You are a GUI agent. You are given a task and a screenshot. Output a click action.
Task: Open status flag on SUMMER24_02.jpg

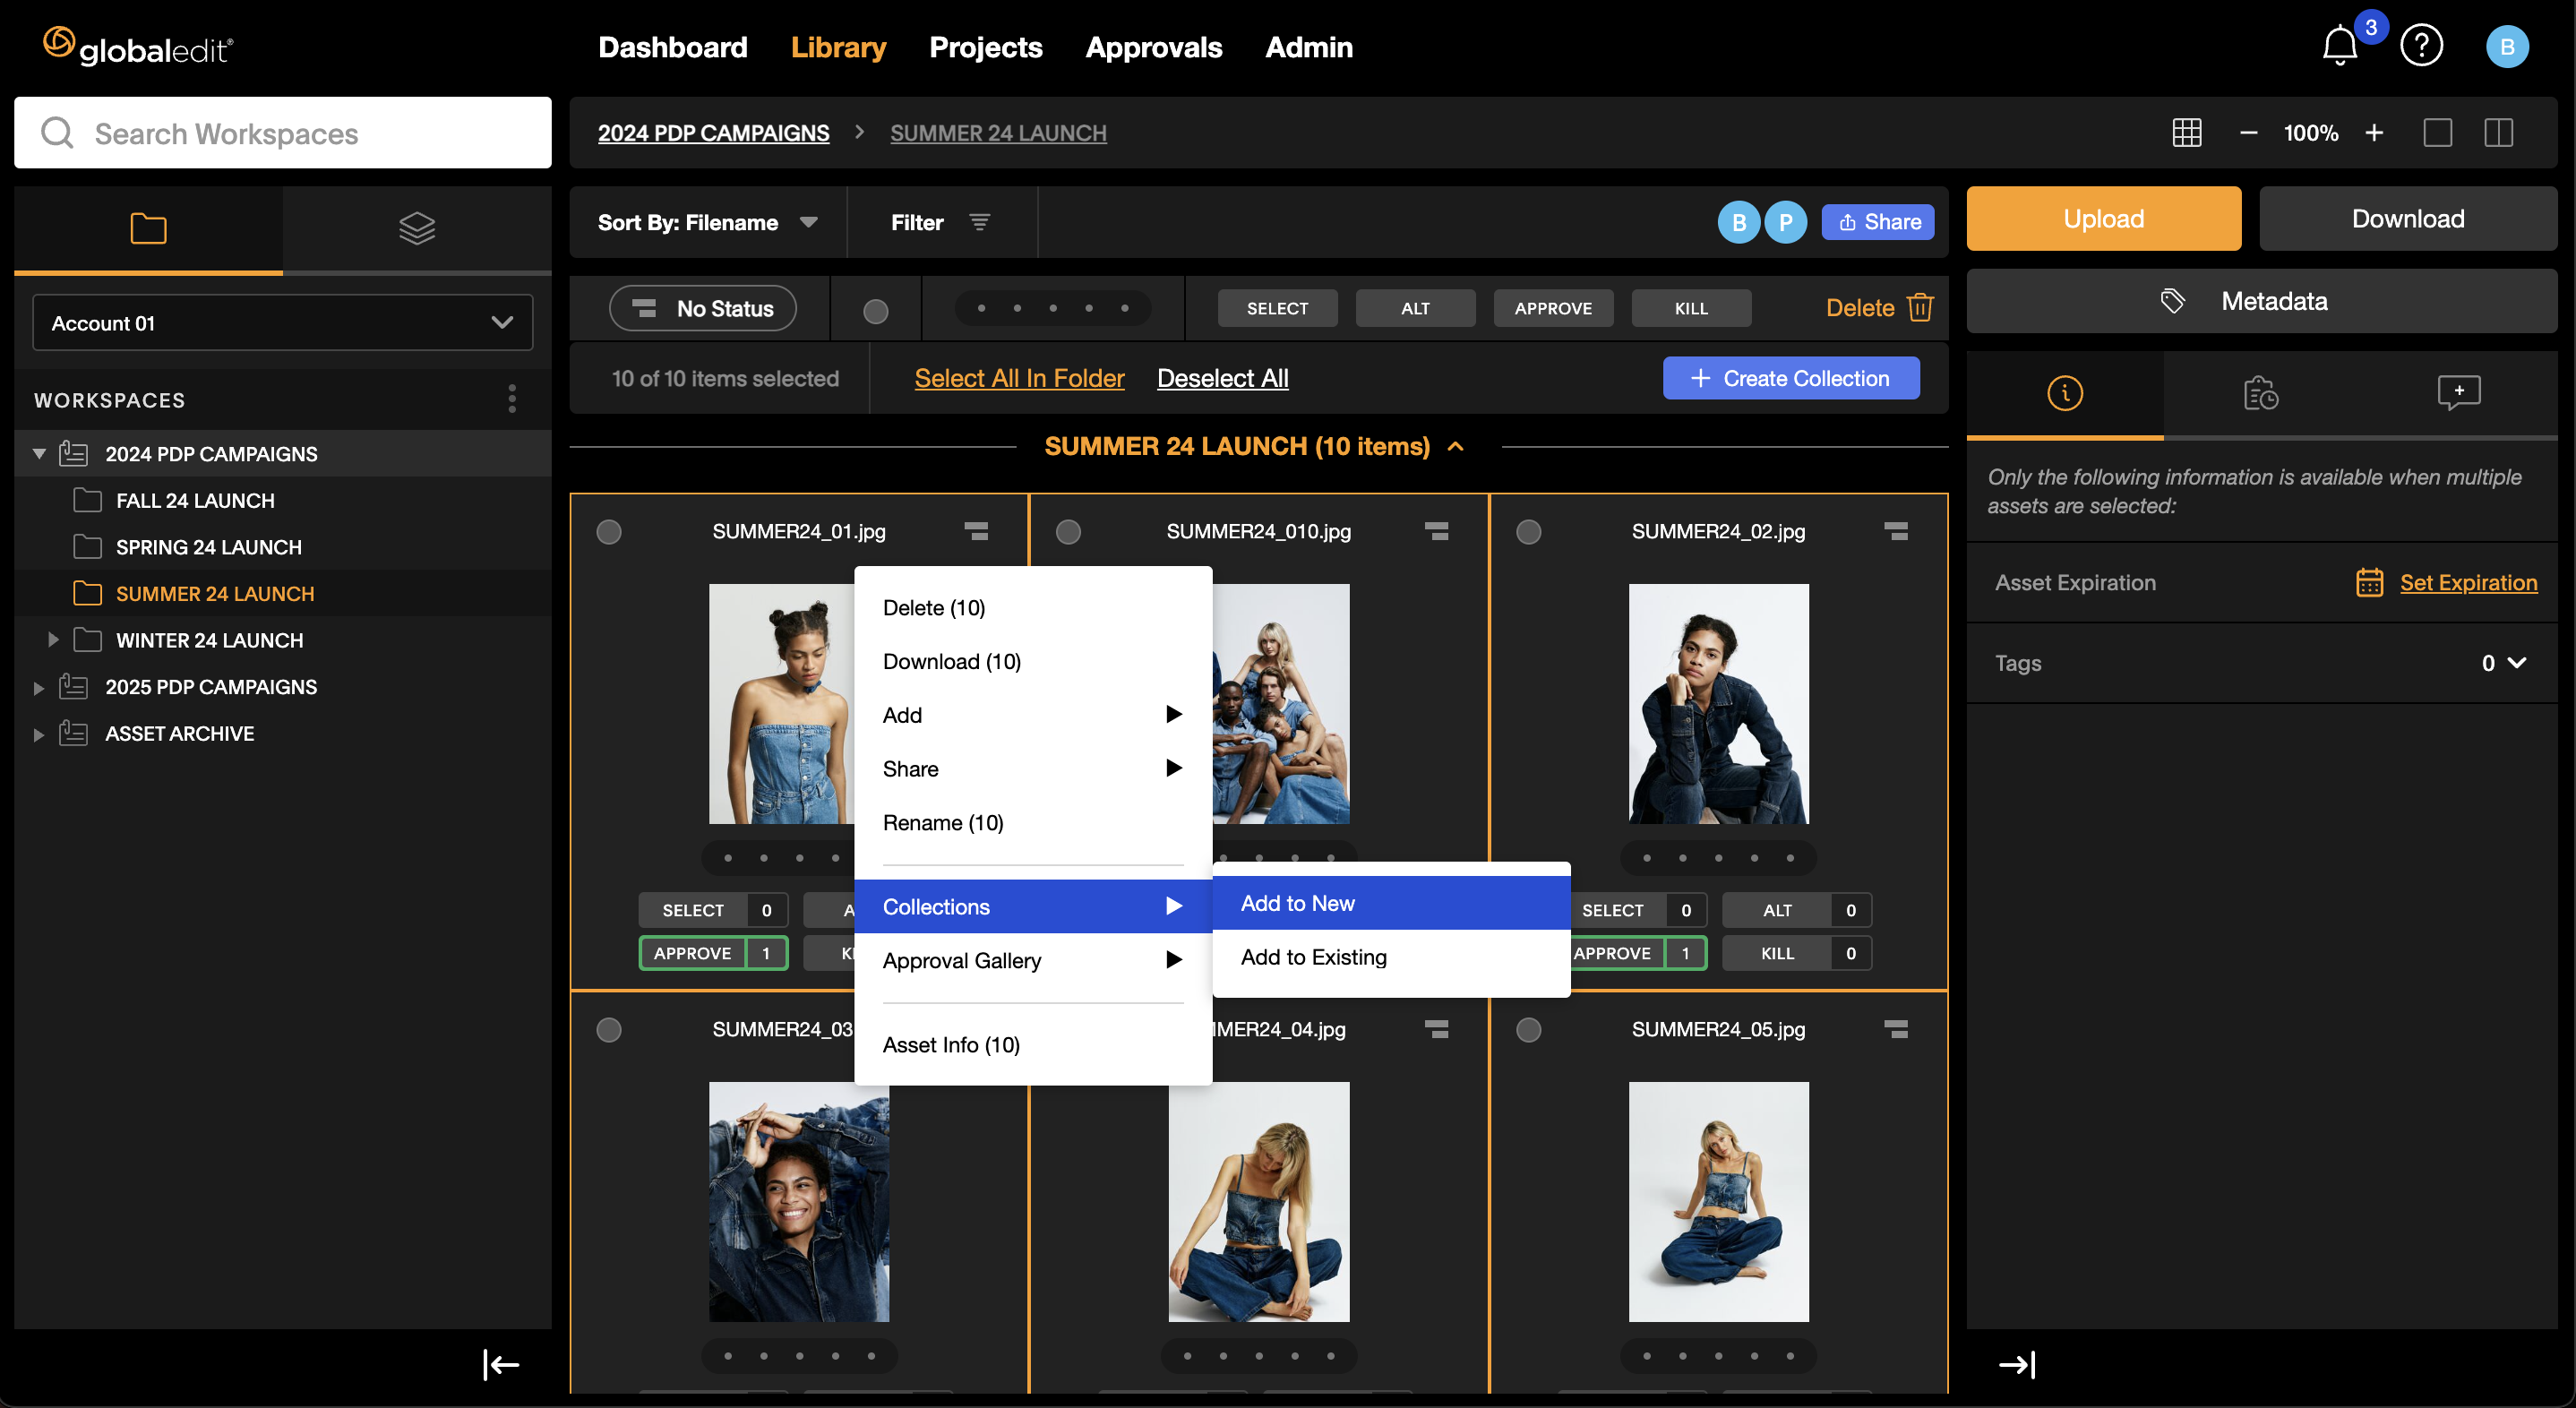[1896, 531]
